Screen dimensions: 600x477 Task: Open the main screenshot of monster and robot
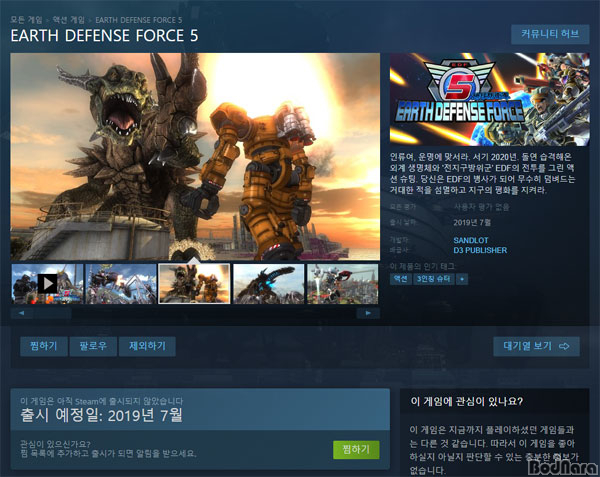tap(195, 156)
